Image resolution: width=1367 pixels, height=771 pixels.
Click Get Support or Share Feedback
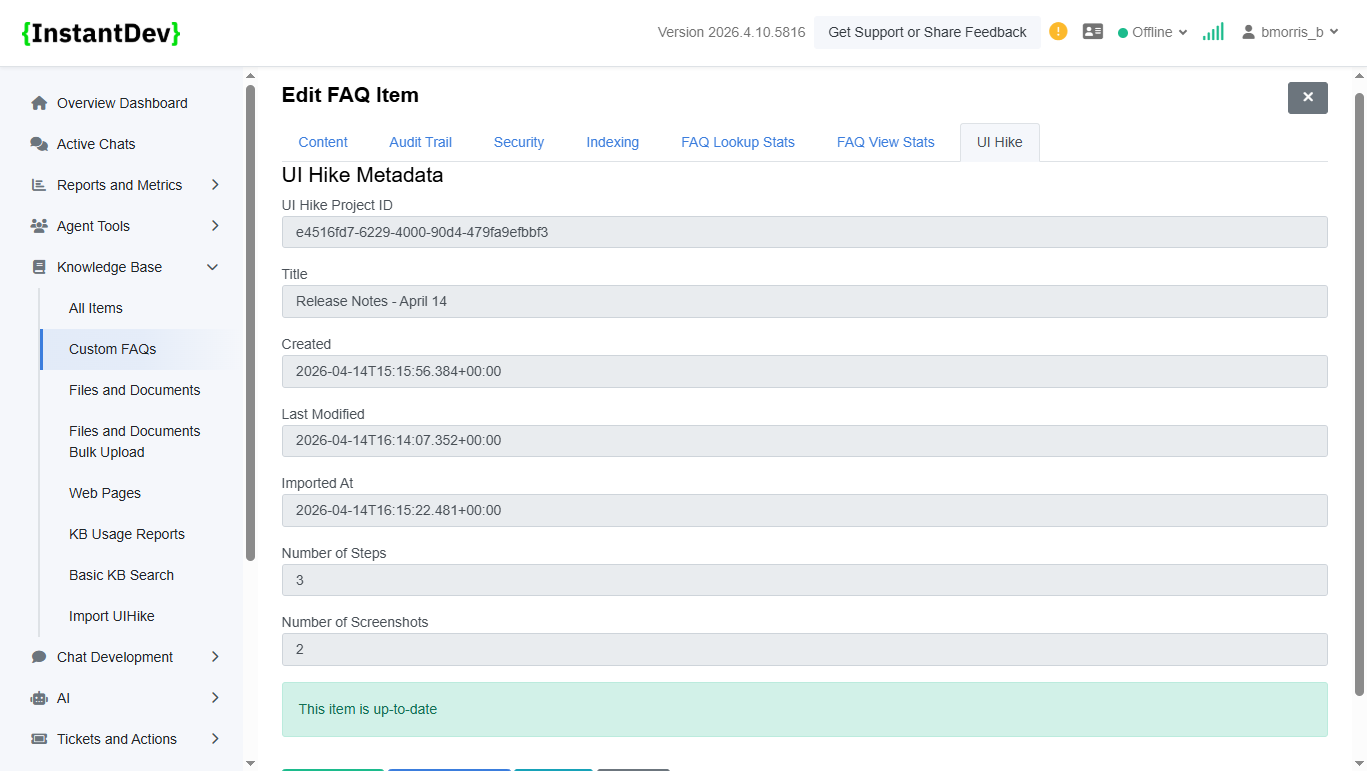click(926, 31)
